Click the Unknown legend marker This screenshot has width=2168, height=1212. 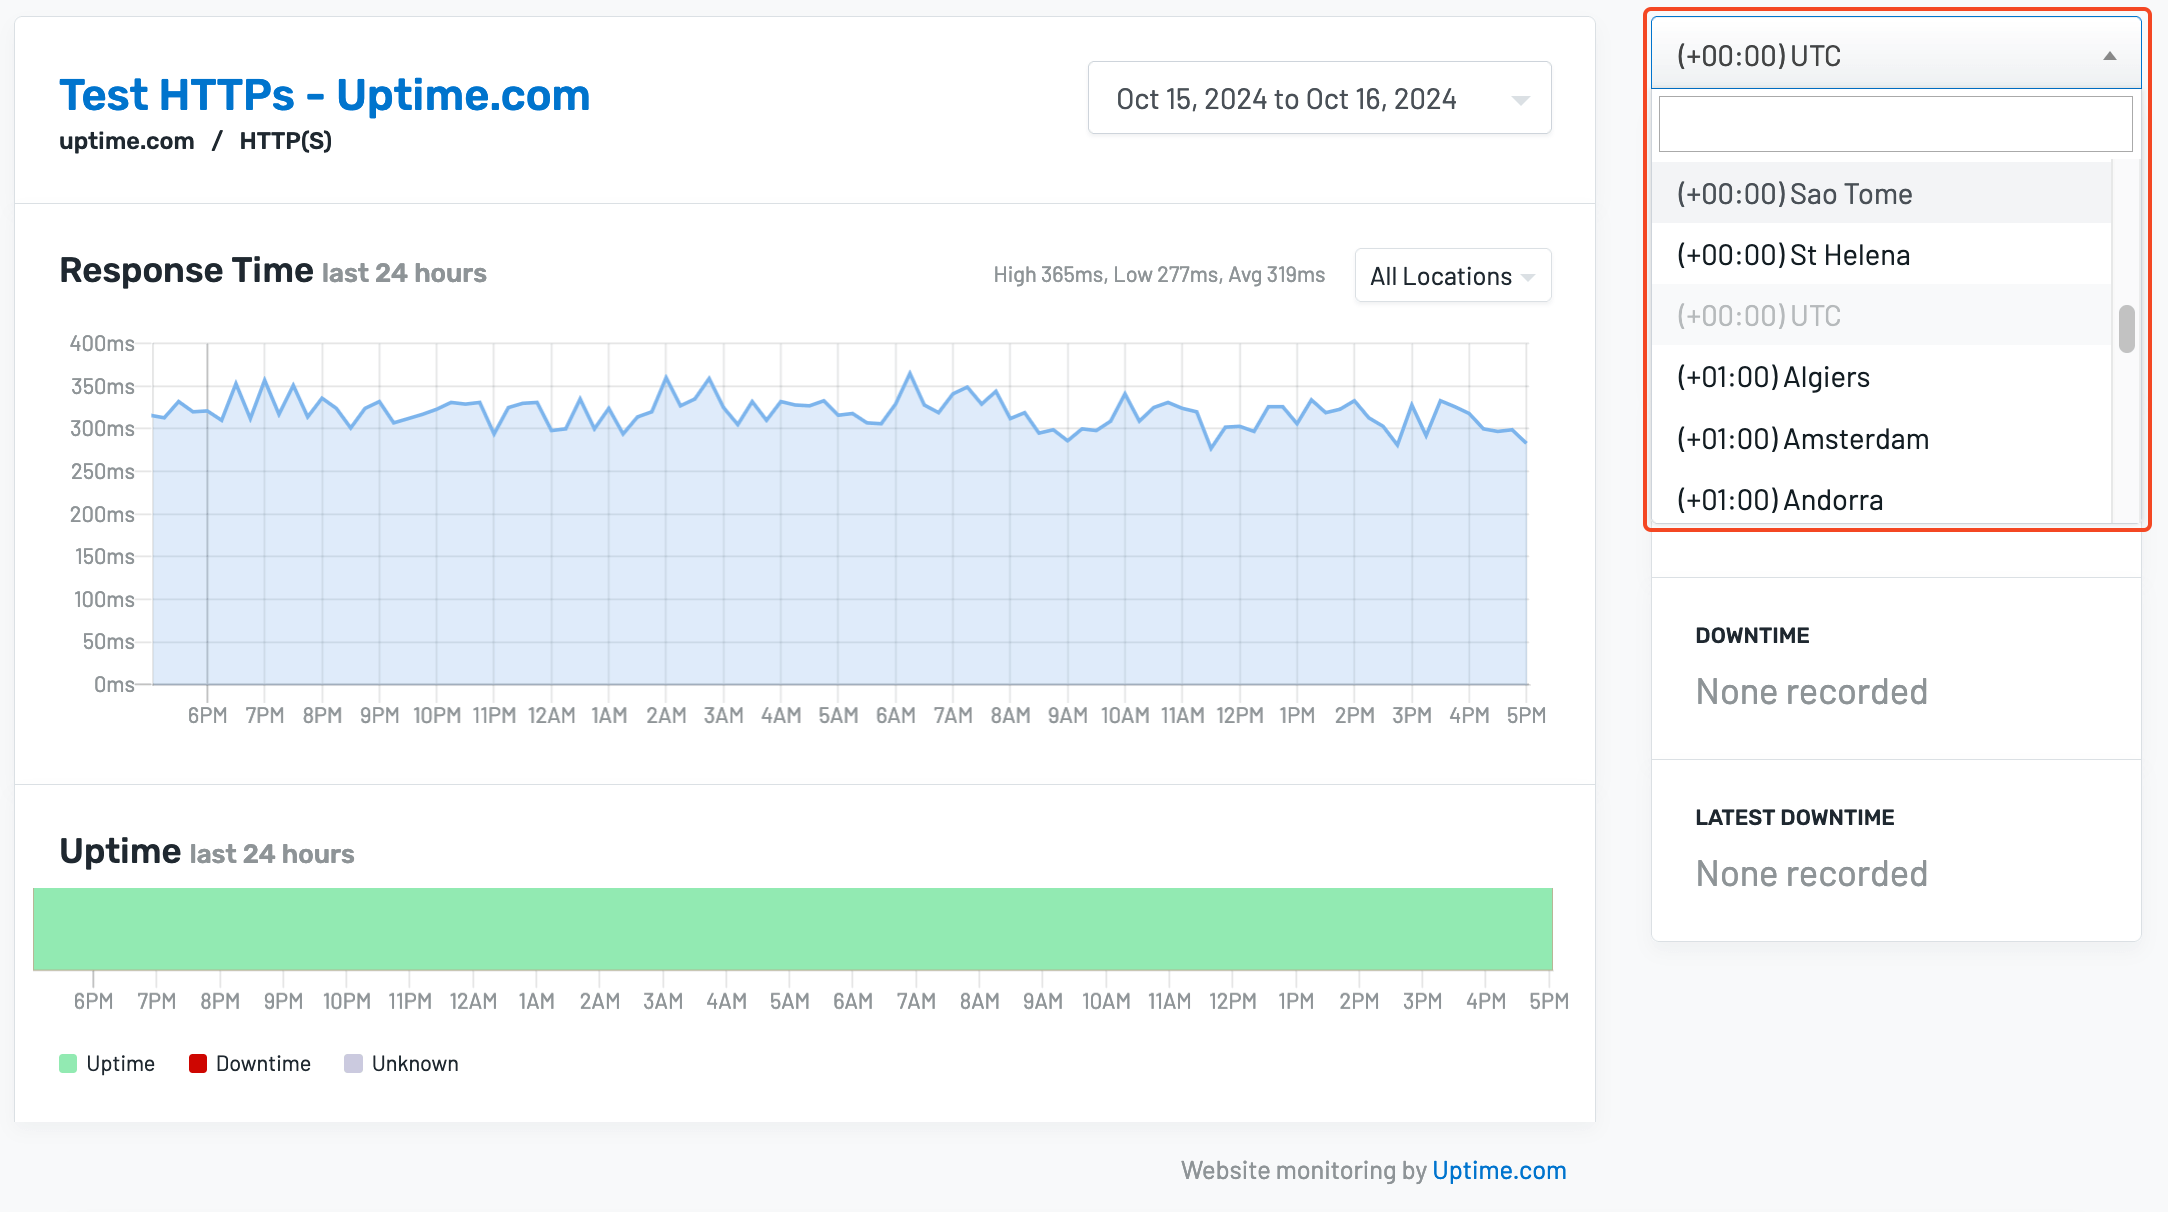click(352, 1063)
